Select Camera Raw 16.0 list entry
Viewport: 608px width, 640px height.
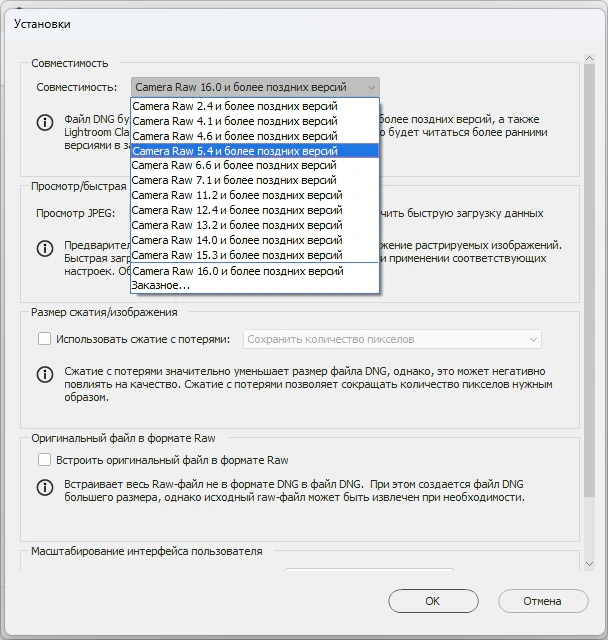pos(255,271)
